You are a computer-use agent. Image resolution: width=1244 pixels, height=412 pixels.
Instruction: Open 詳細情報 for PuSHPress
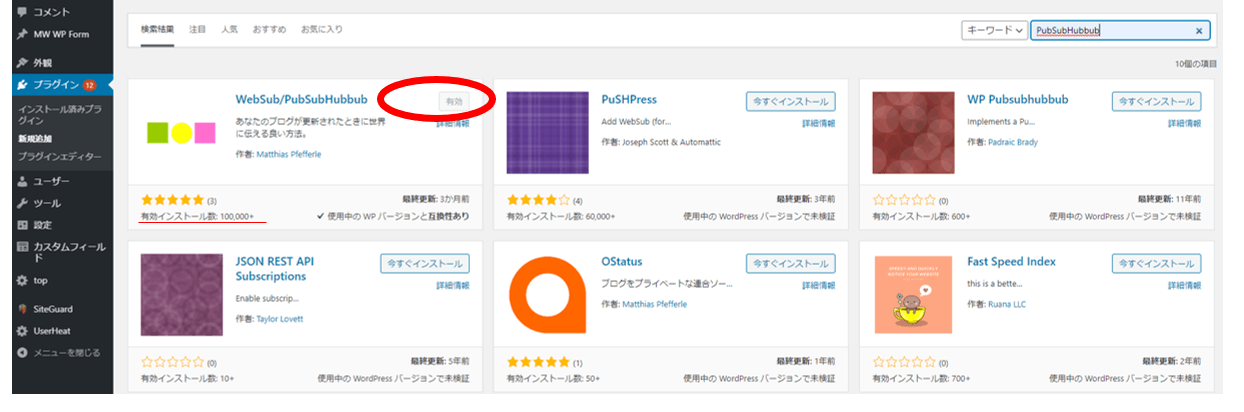pos(818,124)
